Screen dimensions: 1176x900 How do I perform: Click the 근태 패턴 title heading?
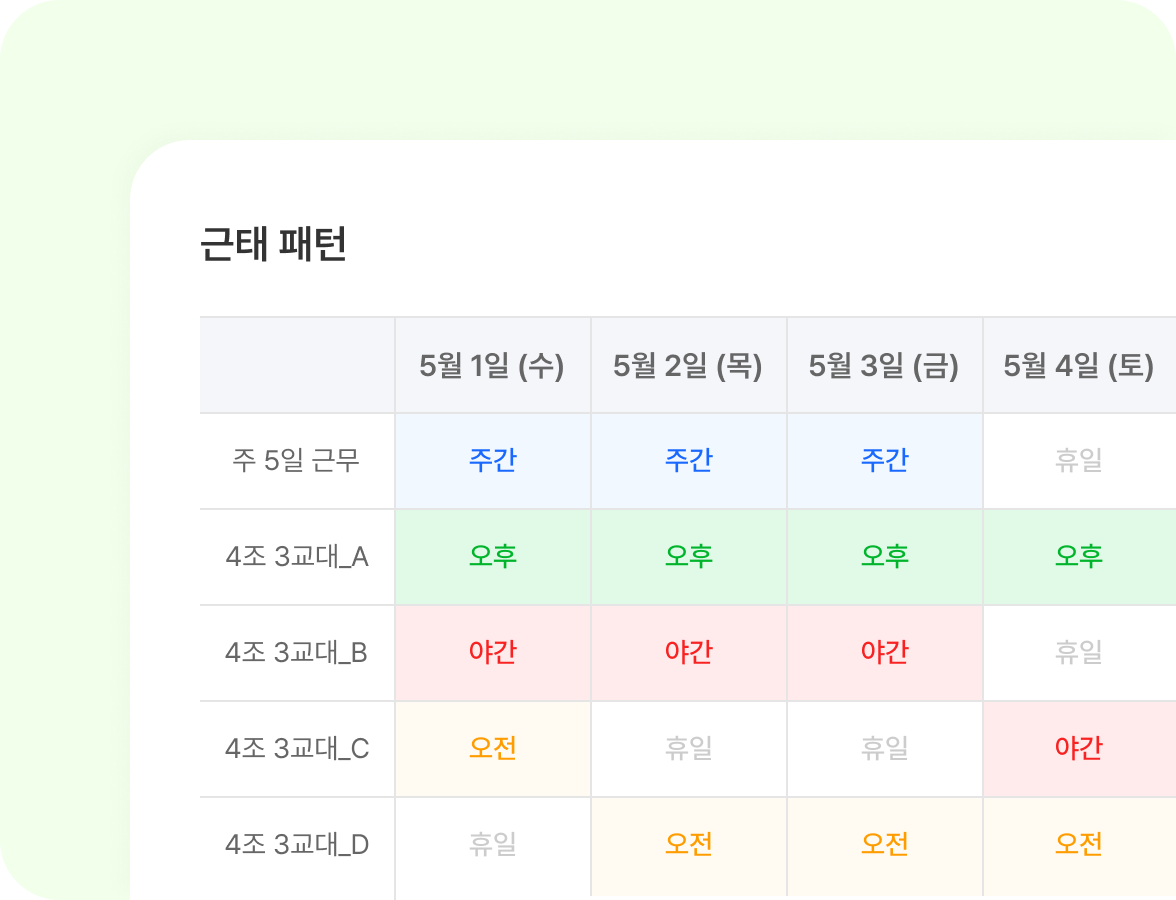point(274,245)
